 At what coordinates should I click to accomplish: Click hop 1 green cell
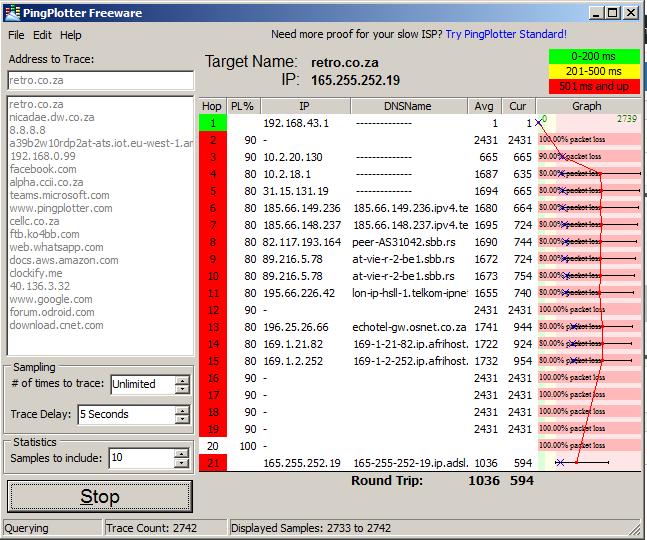[x=213, y=123]
